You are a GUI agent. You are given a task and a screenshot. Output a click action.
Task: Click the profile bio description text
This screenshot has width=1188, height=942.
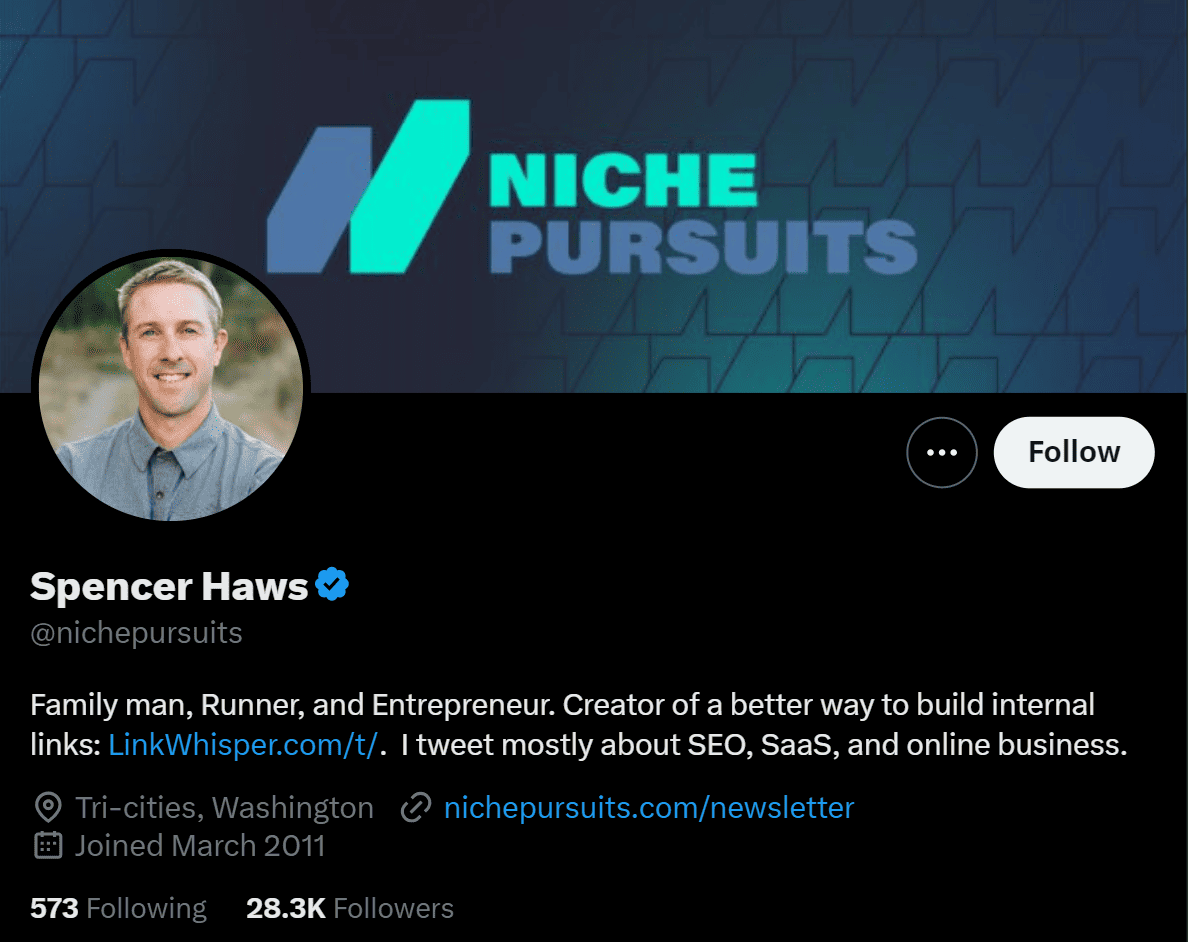[x=579, y=724]
